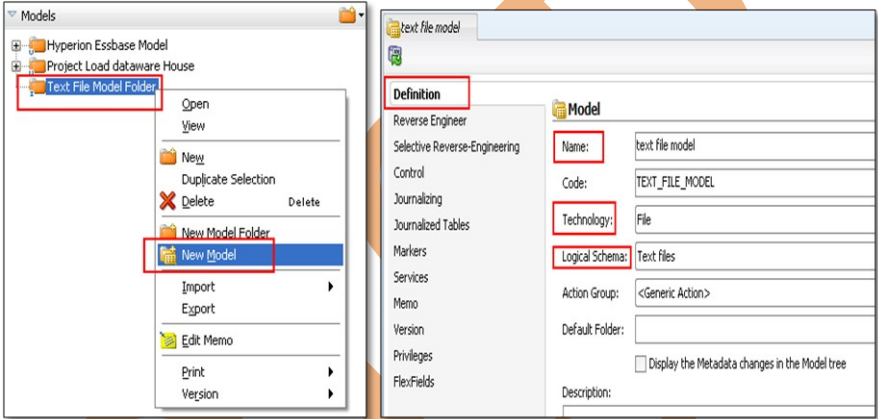878x419 pixels.
Task: Click the Hyperion Essbase Model folder icon
Action: pos(37,45)
